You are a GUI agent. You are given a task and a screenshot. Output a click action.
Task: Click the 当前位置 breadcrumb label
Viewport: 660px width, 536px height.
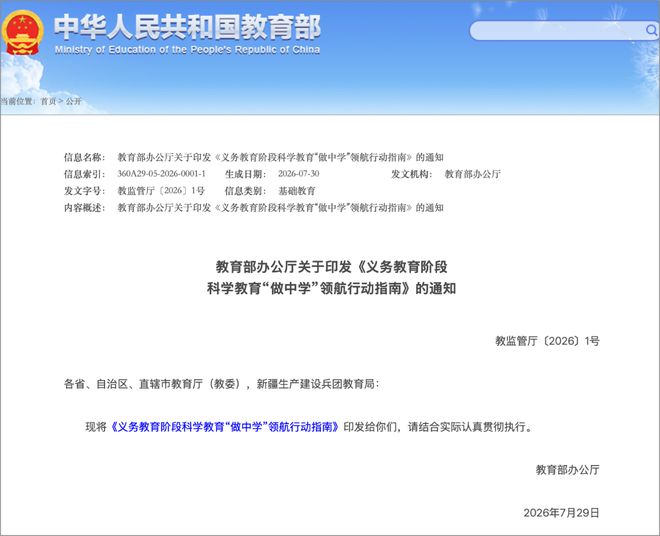pyautogui.click(x=18, y=101)
